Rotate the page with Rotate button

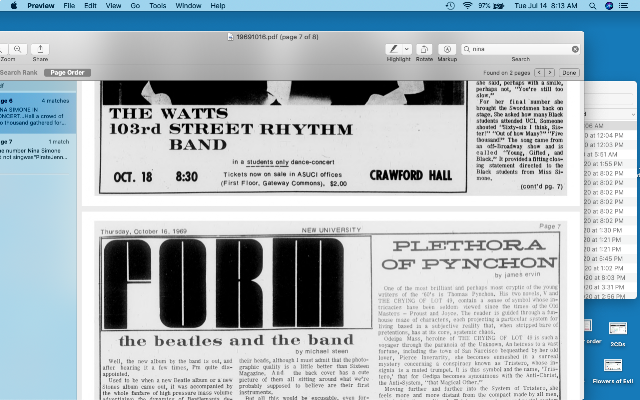coord(424,49)
